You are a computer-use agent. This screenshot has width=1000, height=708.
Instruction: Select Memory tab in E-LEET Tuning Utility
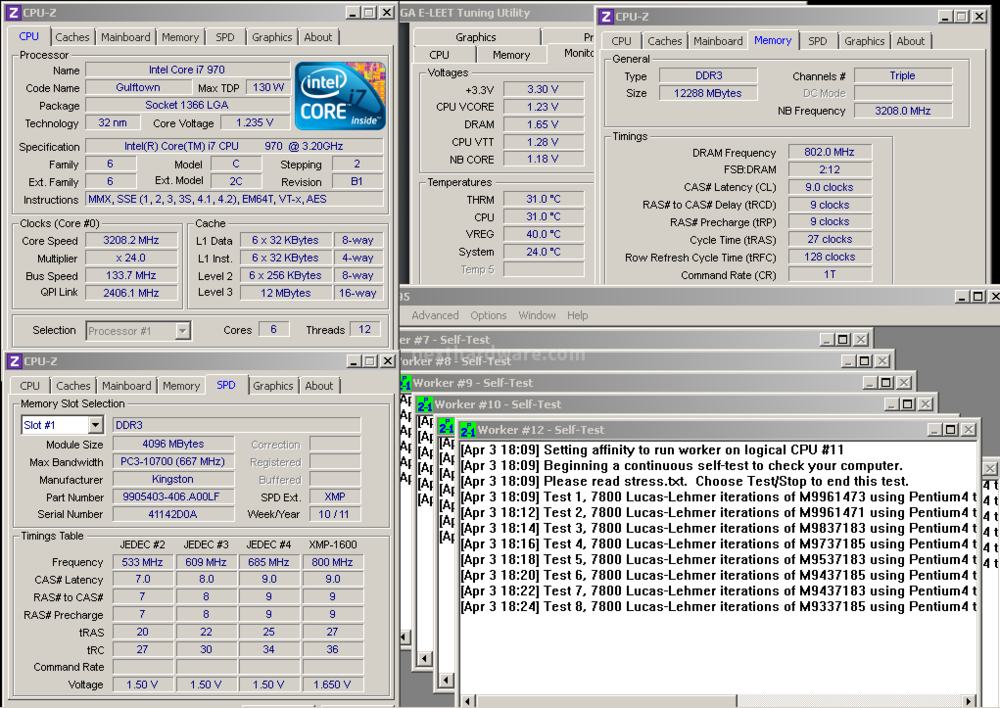coord(511,55)
